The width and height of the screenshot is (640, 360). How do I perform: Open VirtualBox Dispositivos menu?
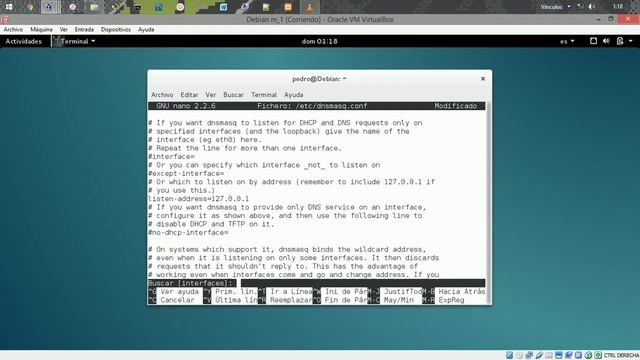116,29
